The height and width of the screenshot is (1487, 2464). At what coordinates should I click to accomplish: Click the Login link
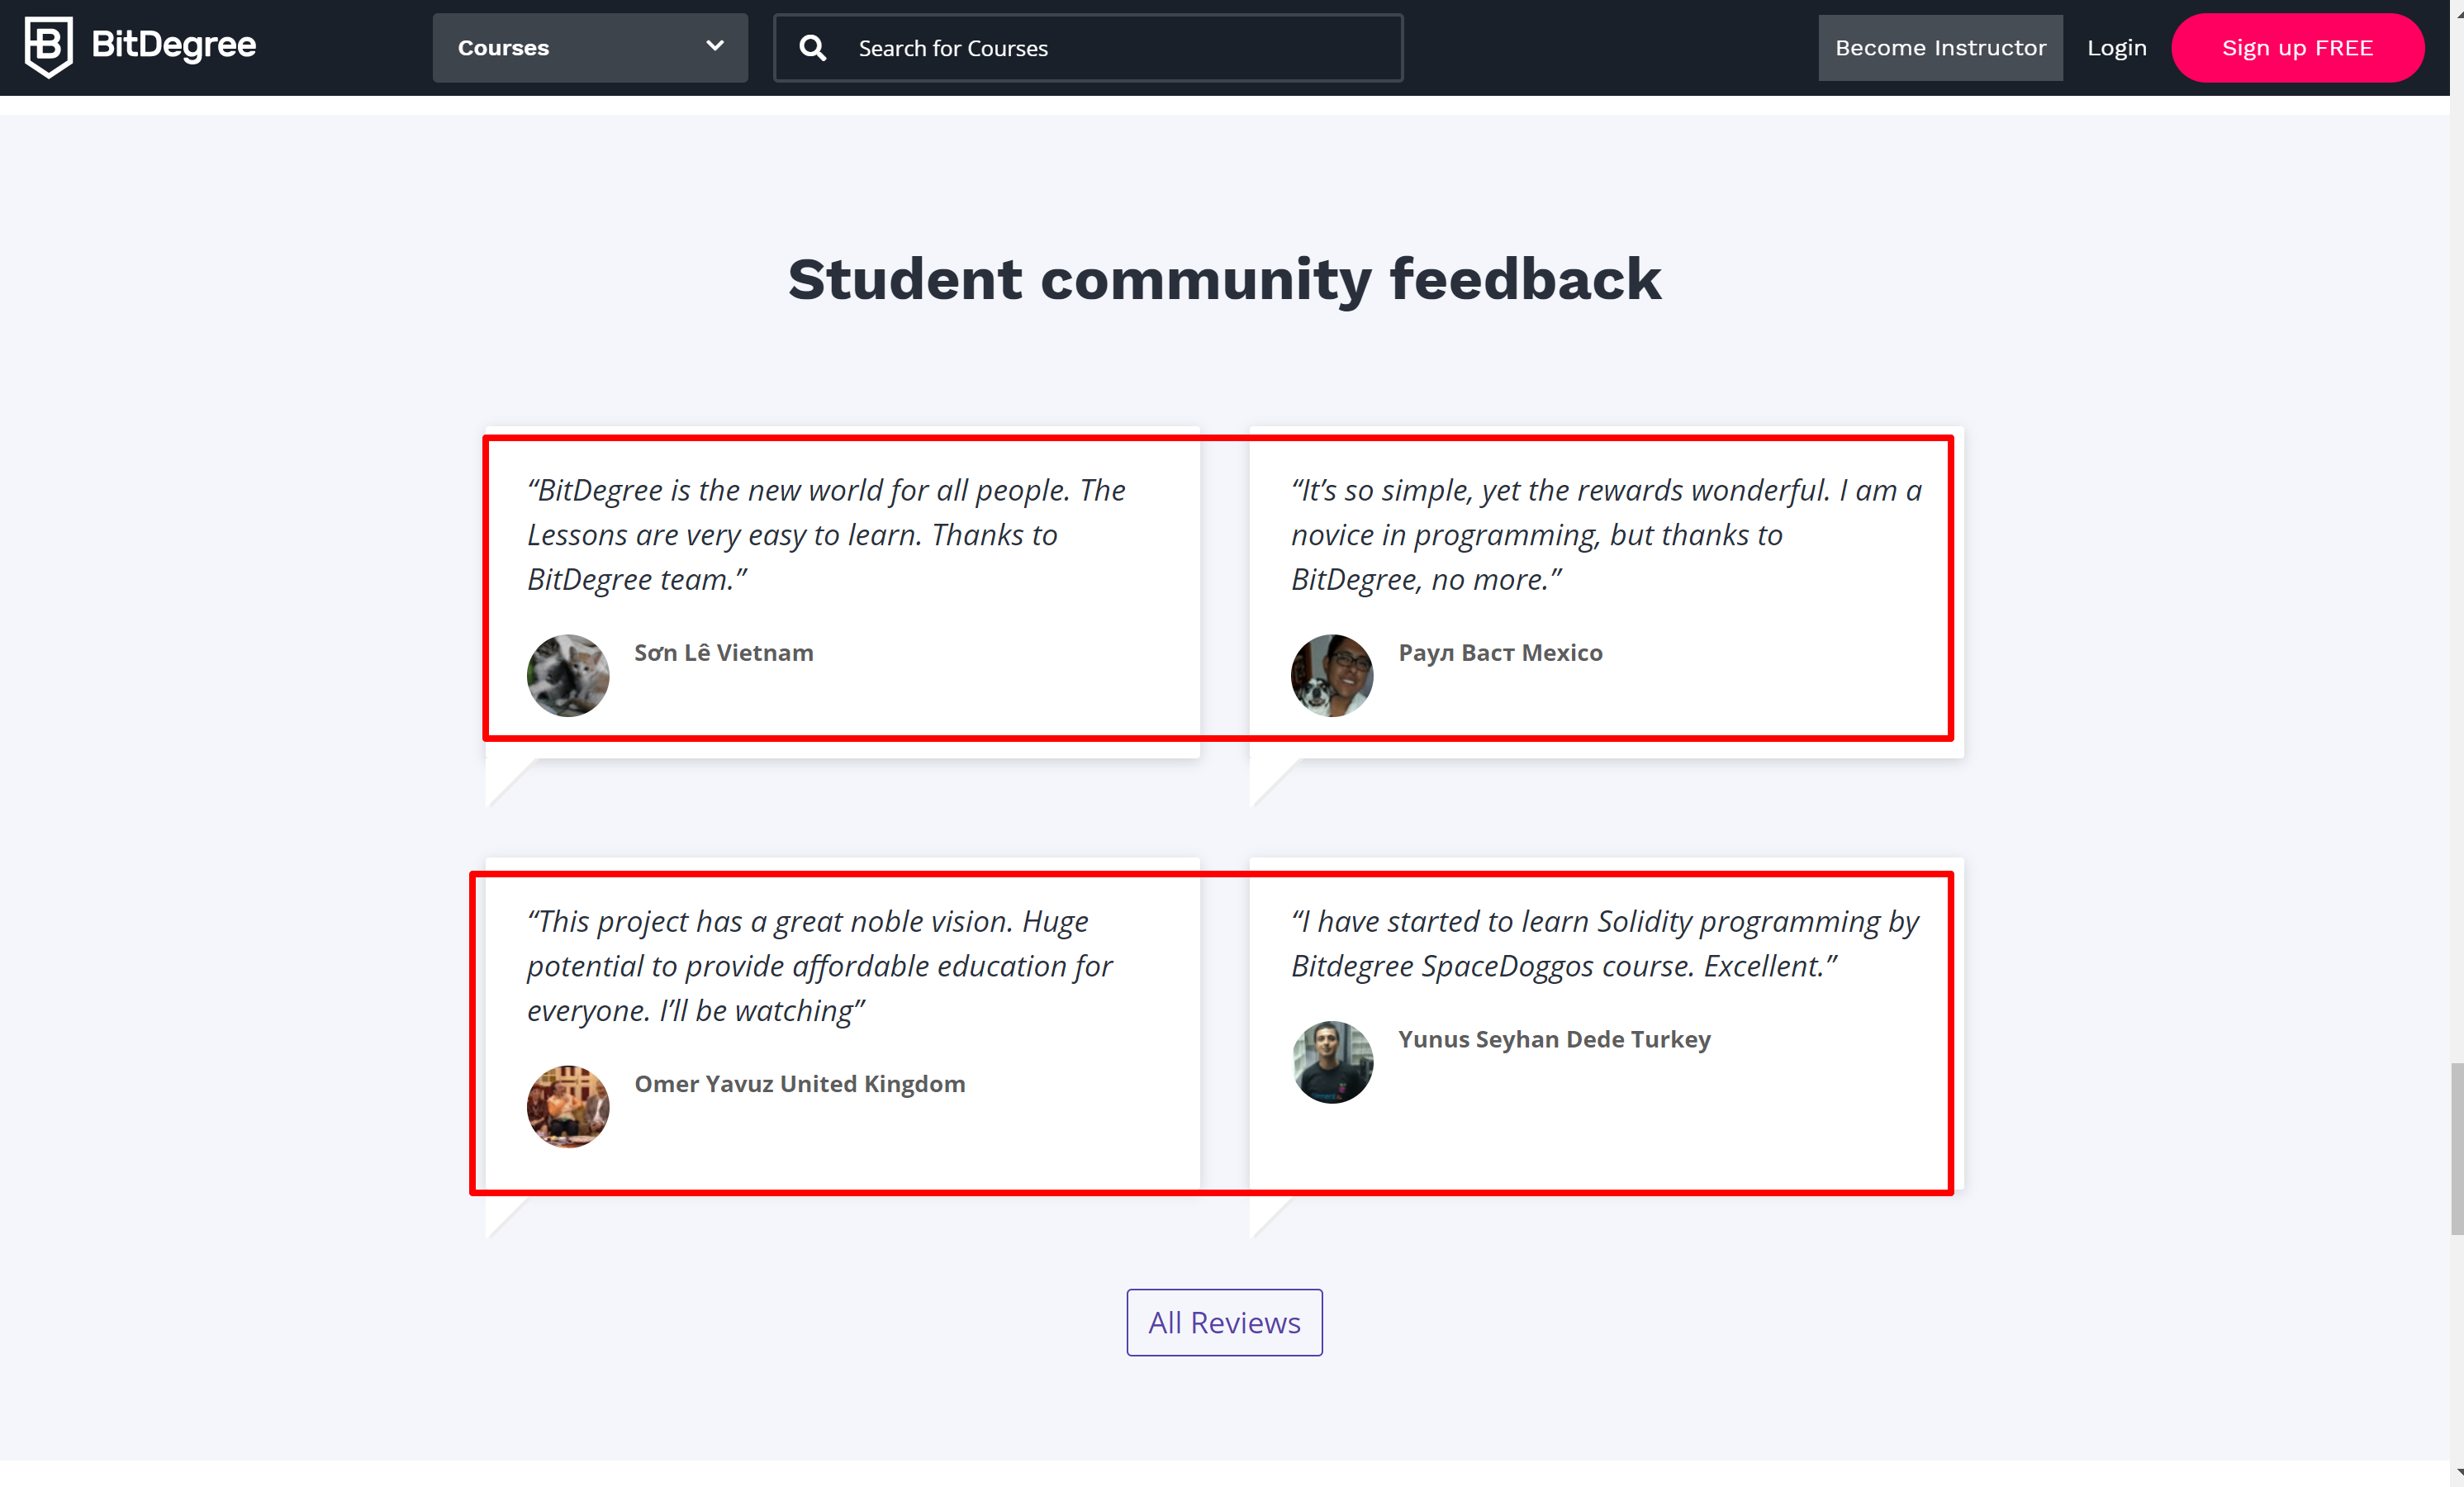click(2116, 47)
